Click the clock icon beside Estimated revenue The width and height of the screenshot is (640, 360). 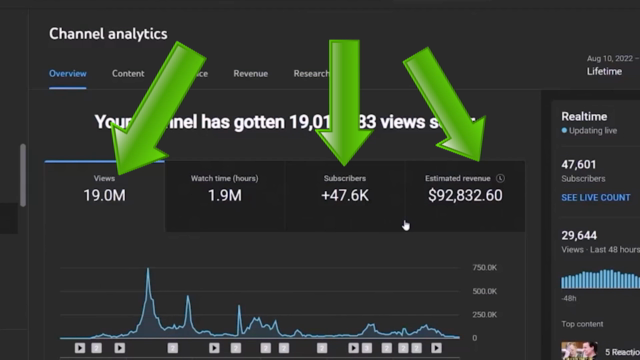click(500, 178)
